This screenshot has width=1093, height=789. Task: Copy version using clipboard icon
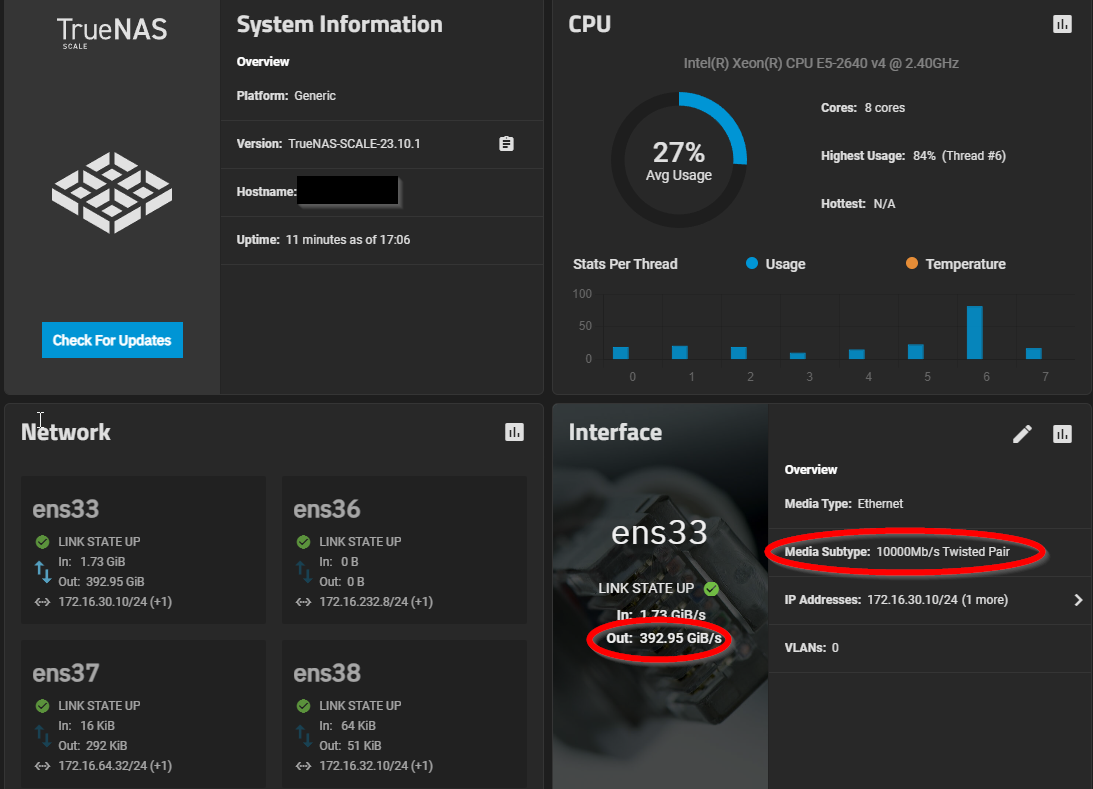pos(506,144)
